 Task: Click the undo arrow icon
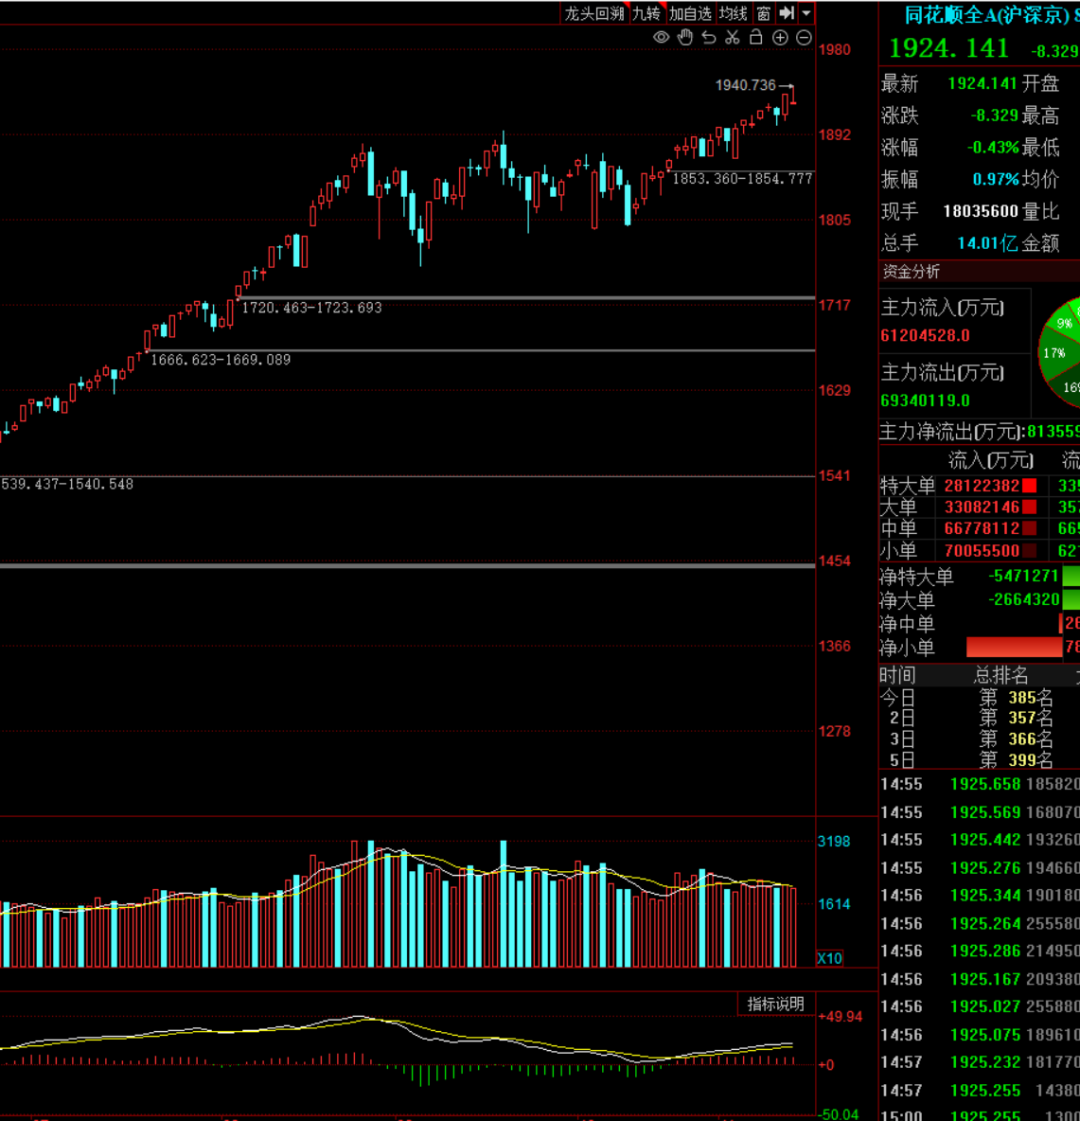click(709, 38)
